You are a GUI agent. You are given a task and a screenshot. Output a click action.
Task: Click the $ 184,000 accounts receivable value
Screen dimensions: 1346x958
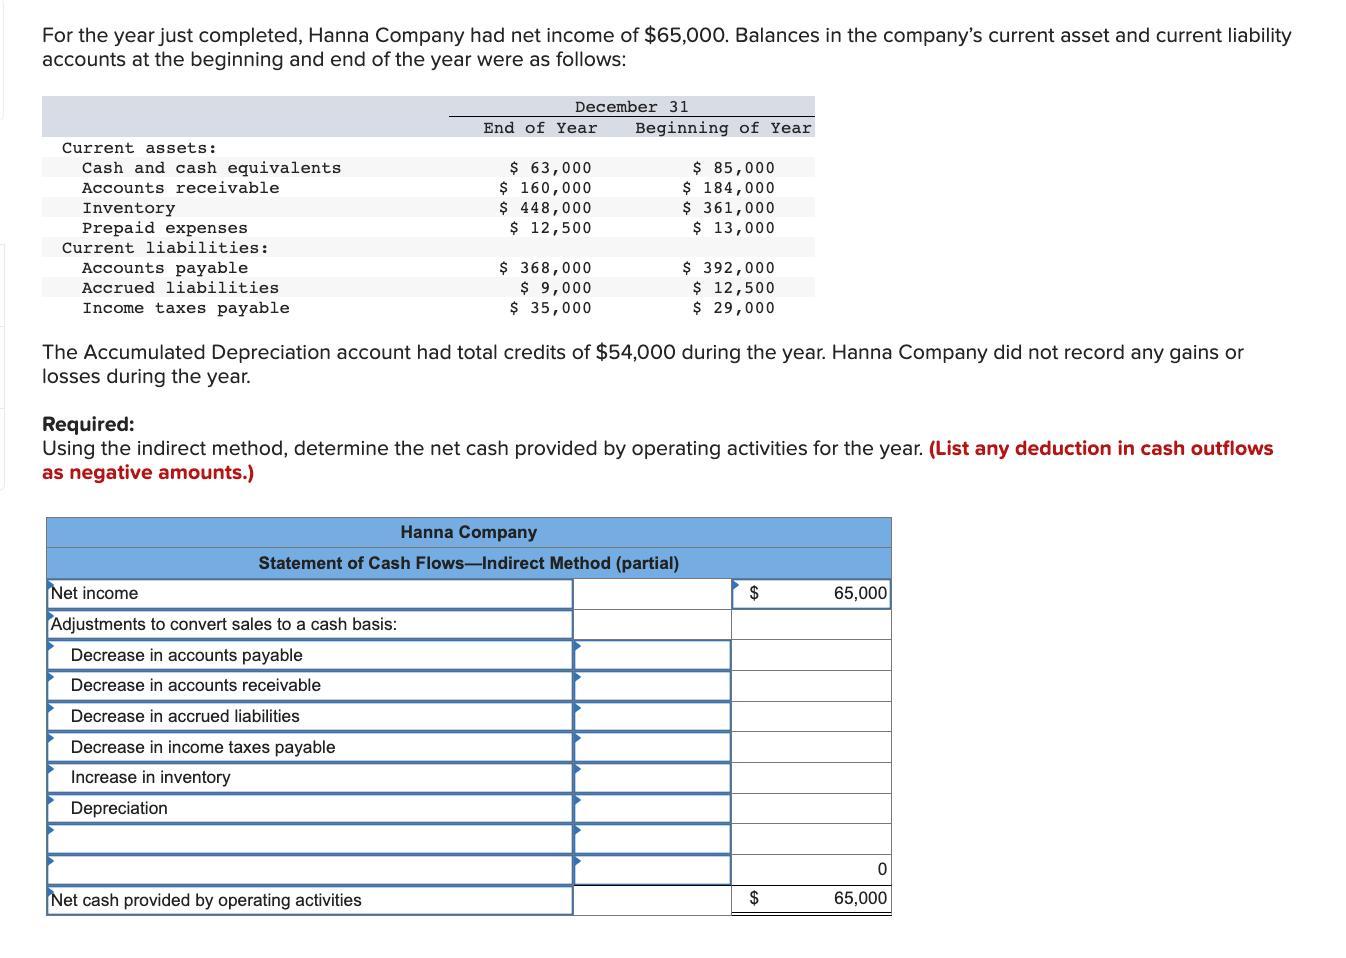728,188
